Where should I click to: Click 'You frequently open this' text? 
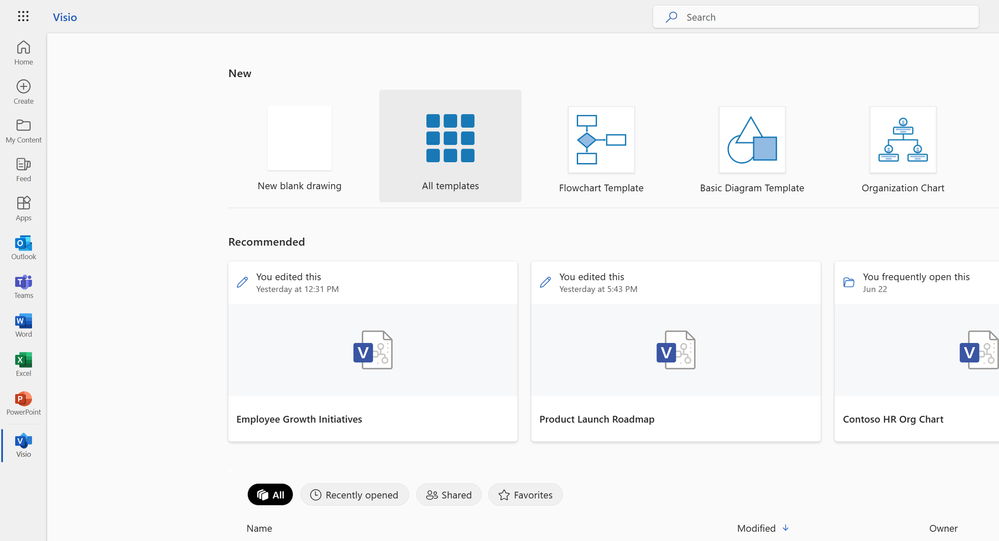click(916, 277)
